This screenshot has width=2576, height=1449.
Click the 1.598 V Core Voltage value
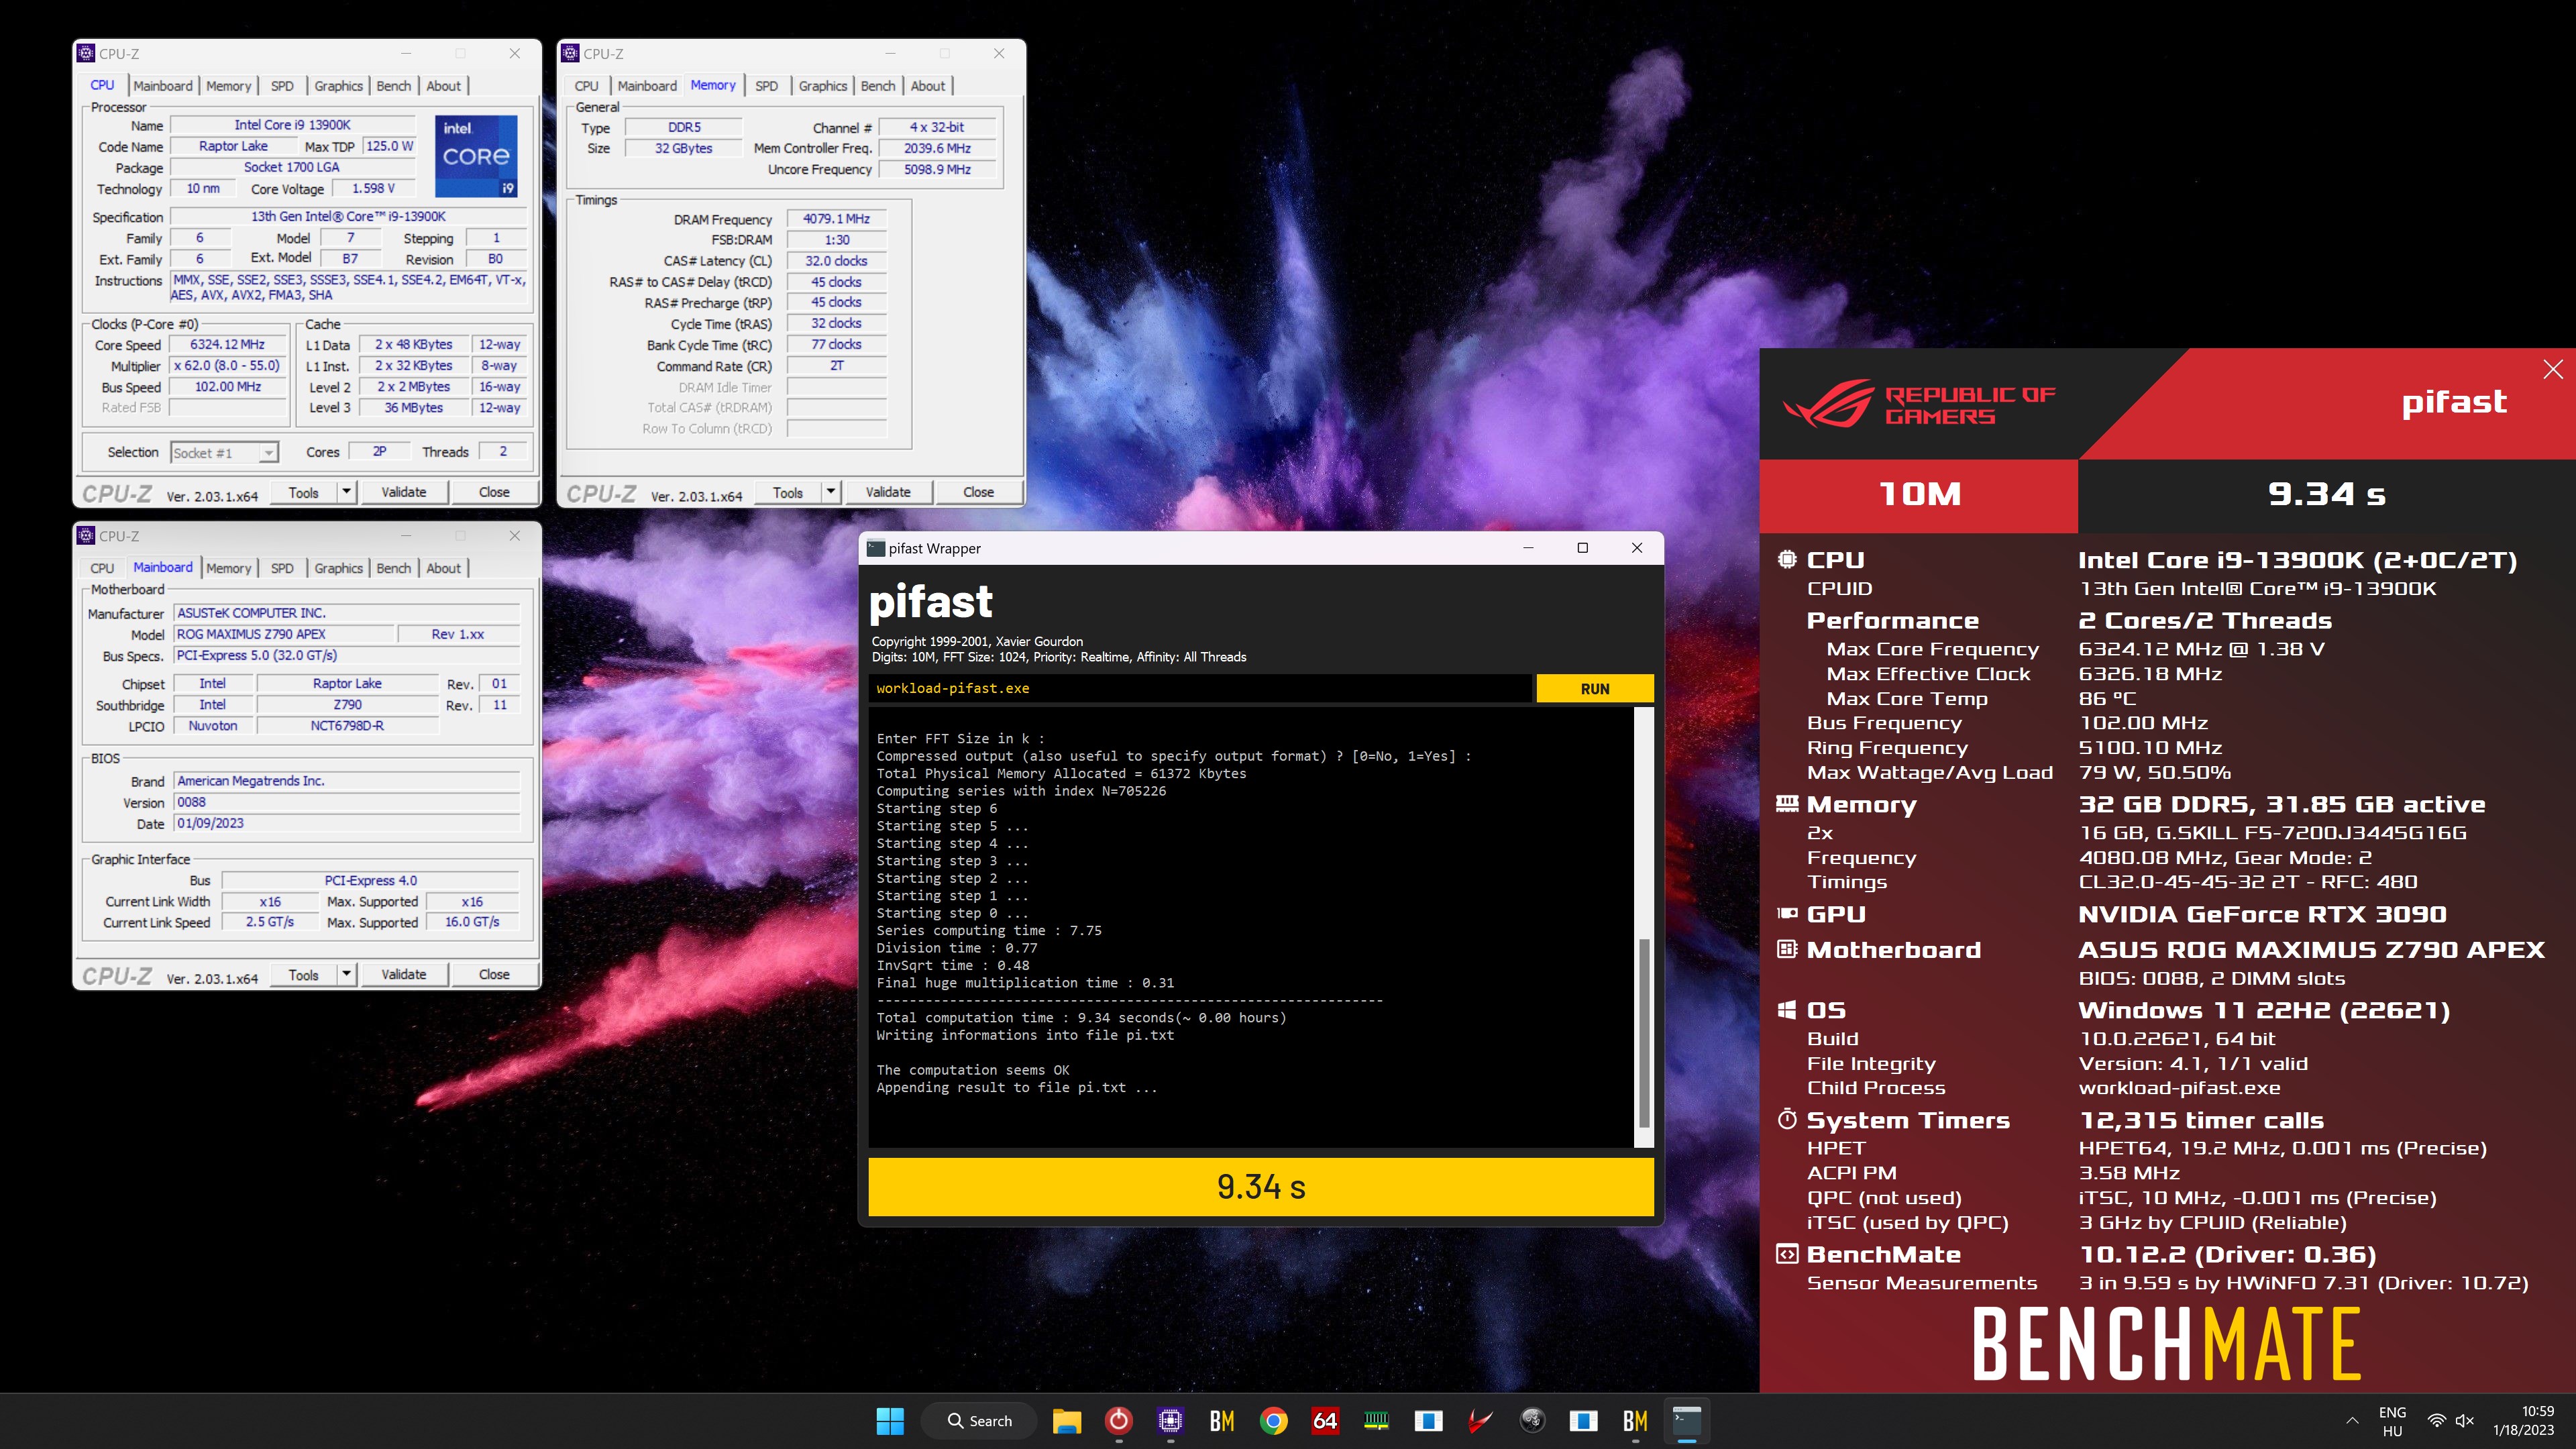374,188
